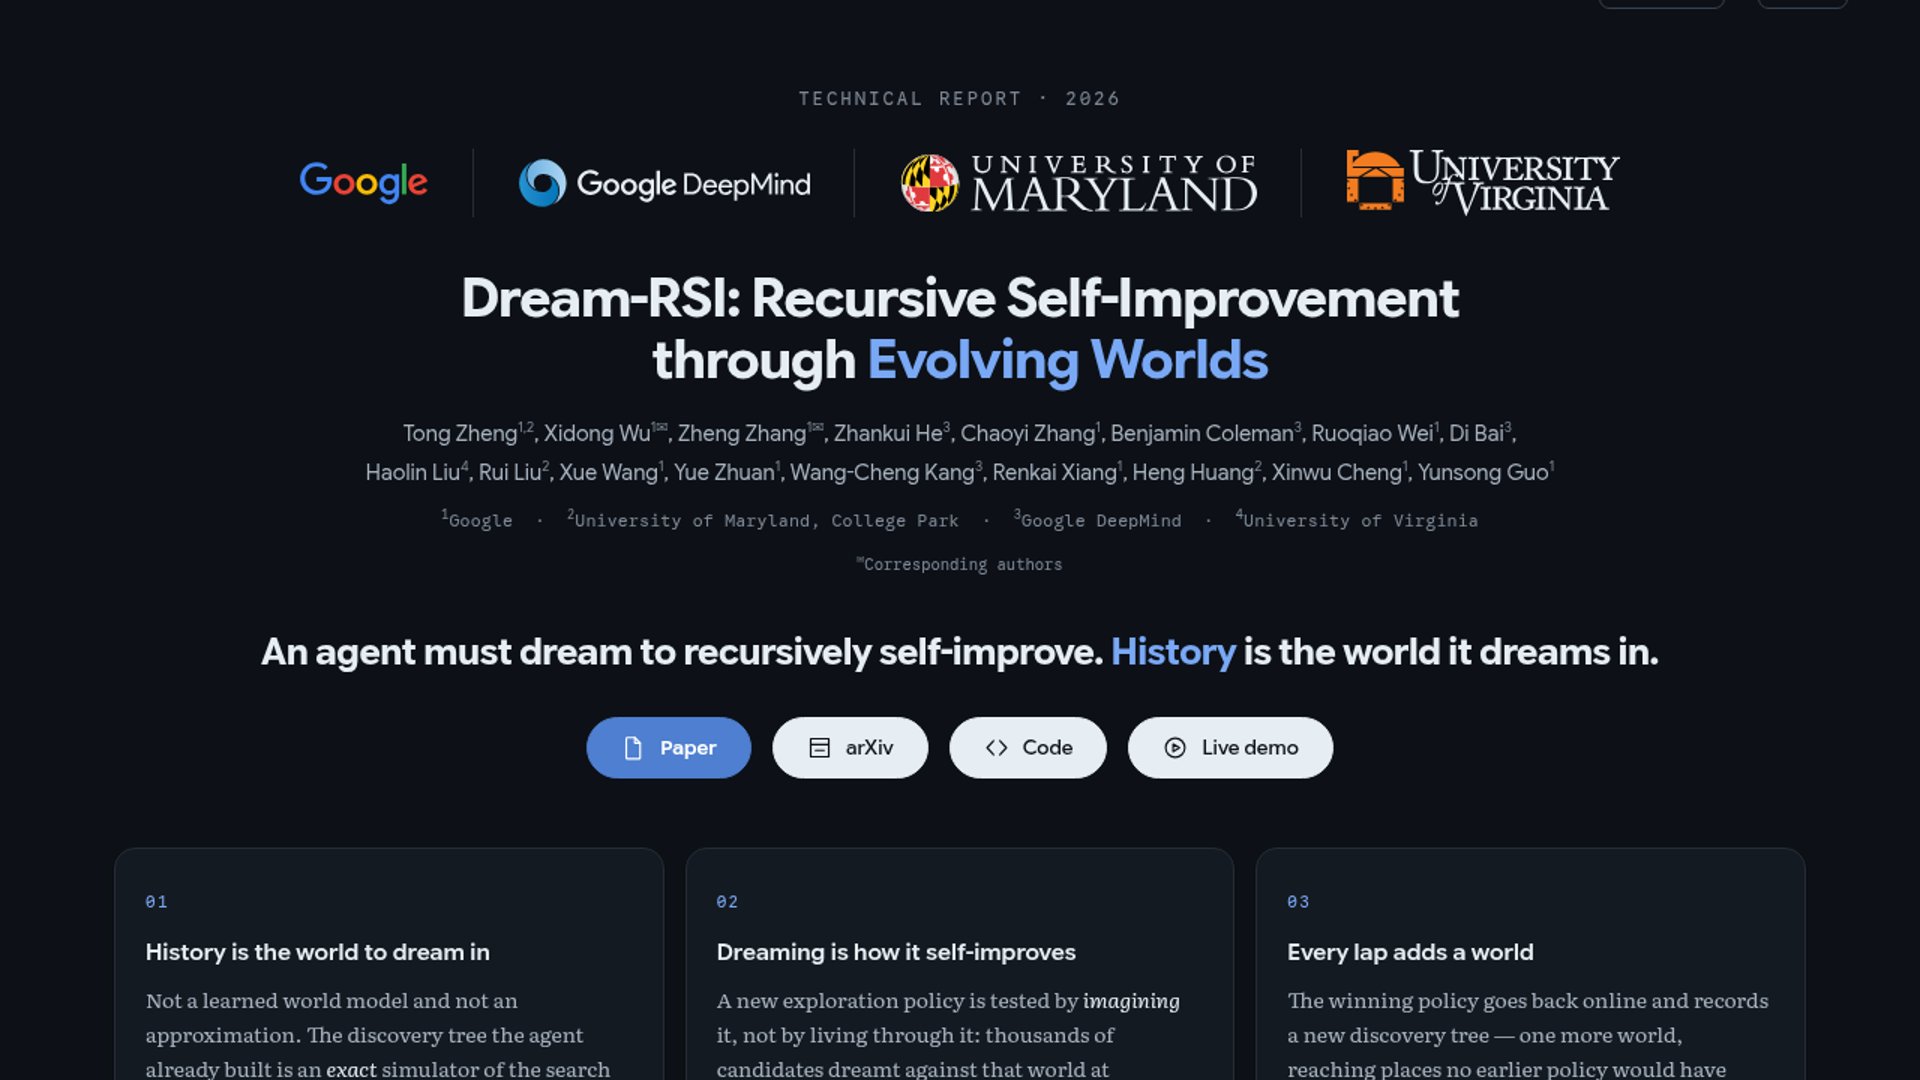Screen dimensions: 1920x1080
Task: Click the '1Google' affiliation text
Action: click(x=477, y=520)
